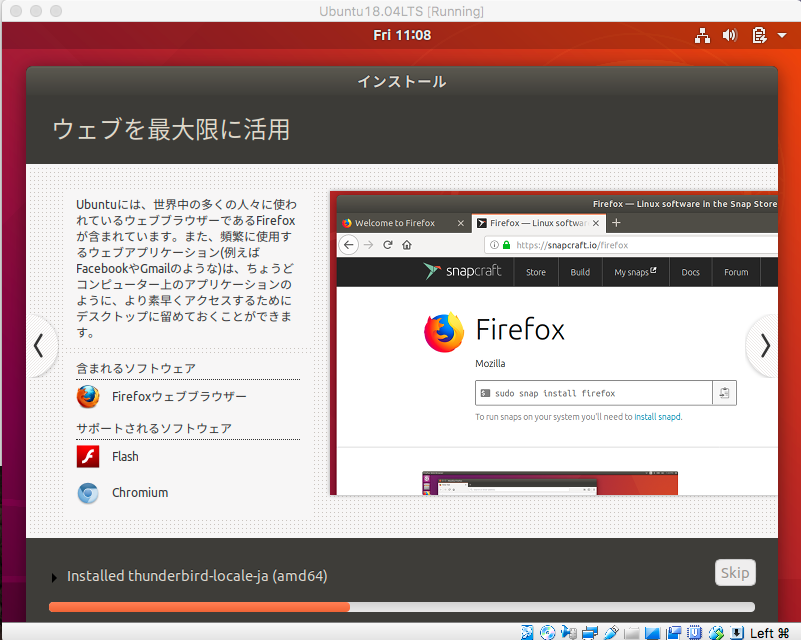Click the 'ウェブを最大限に活用' slide heading
Screen dimensions: 801x640
coord(171,129)
